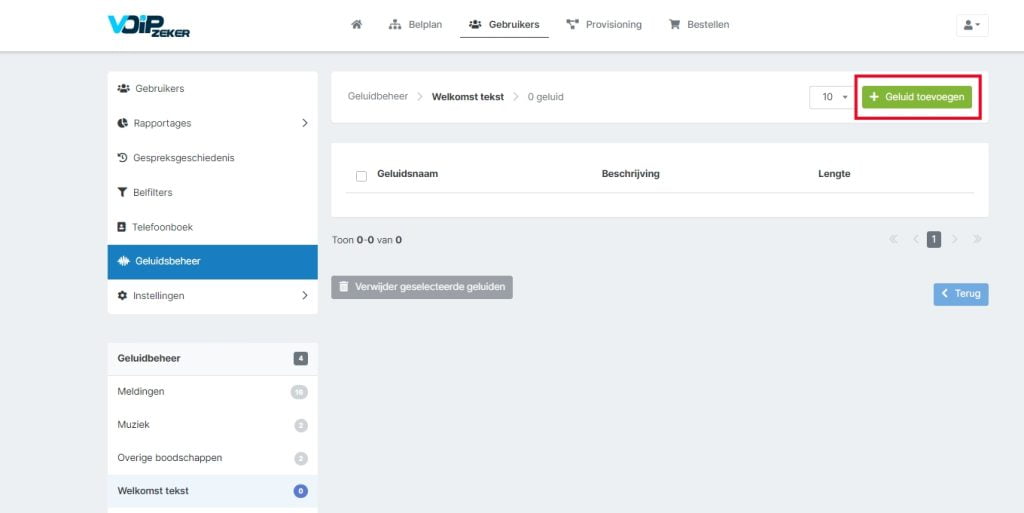Open Belfilters in the sidebar
This screenshot has height=513, width=1024.
(x=212, y=193)
